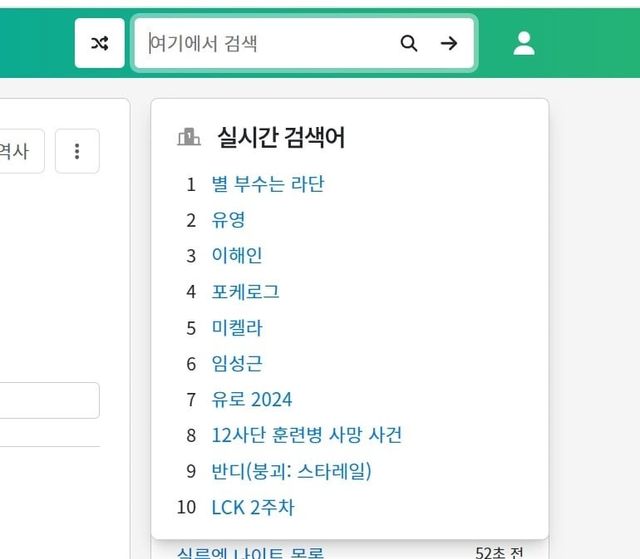Click the empty text box at left

(x=50, y=400)
